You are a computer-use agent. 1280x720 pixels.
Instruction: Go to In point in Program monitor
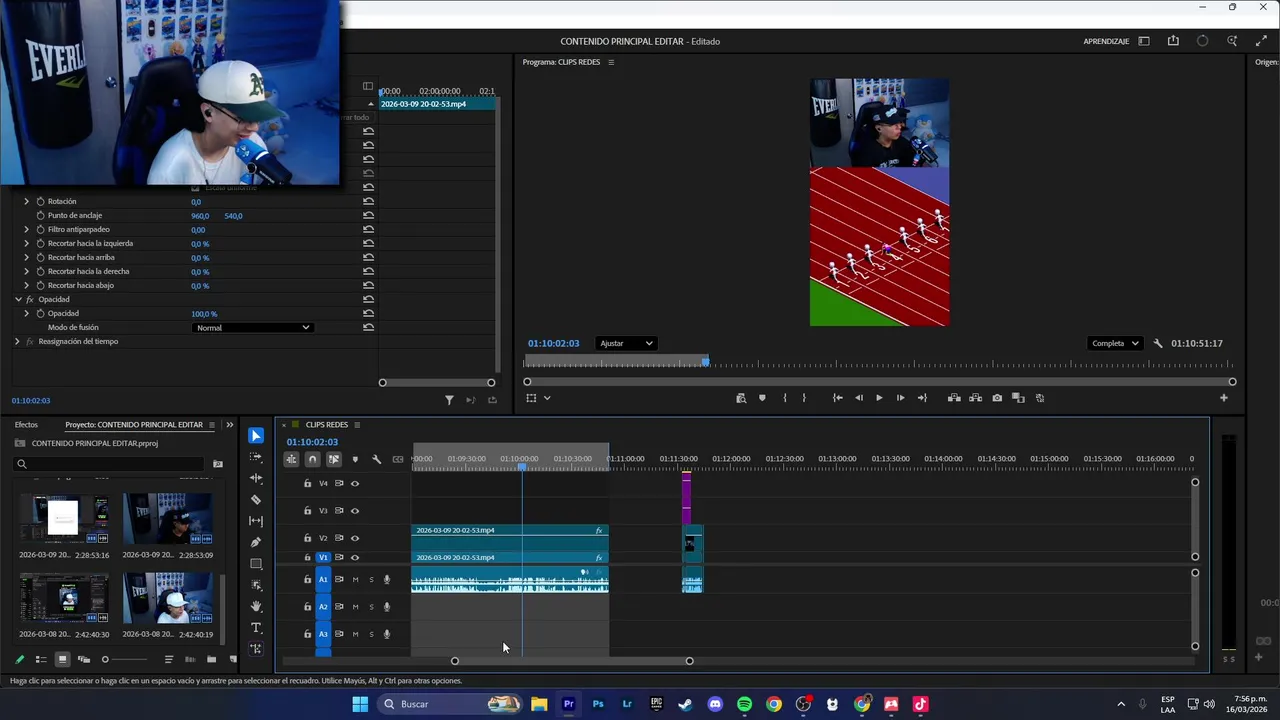837,398
